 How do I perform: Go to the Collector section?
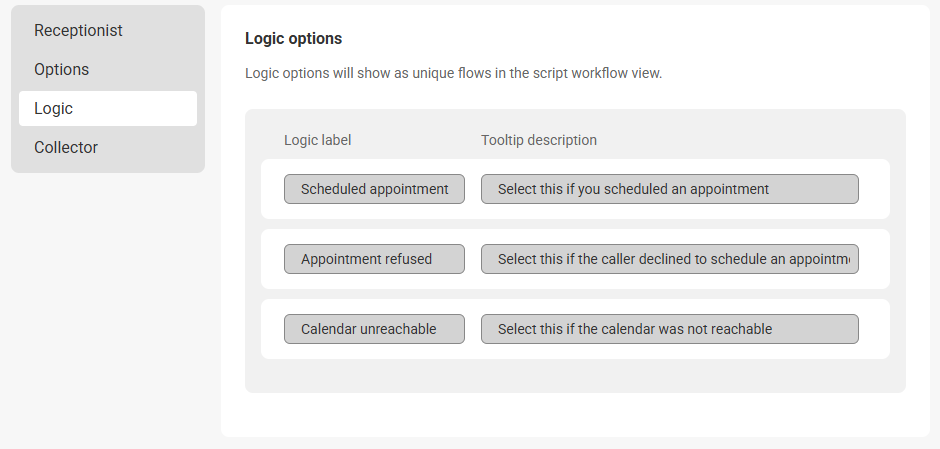(66, 147)
